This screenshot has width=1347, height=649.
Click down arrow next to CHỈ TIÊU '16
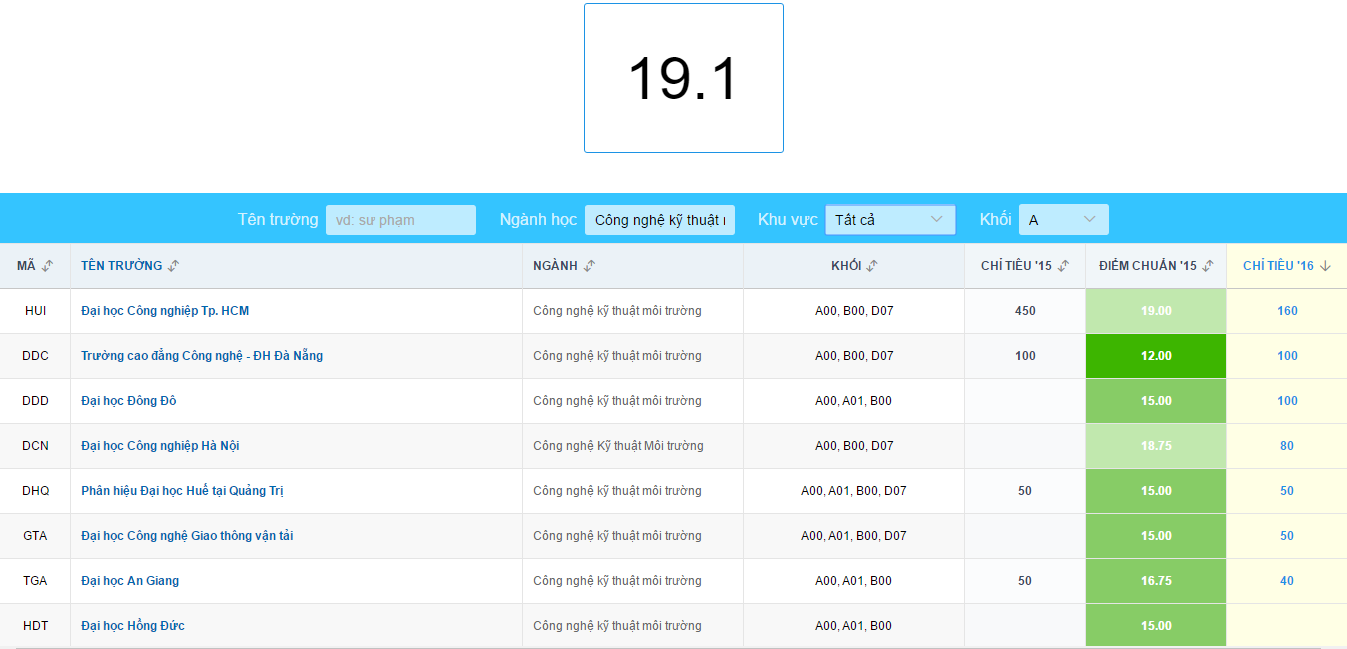[x=1326, y=266]
